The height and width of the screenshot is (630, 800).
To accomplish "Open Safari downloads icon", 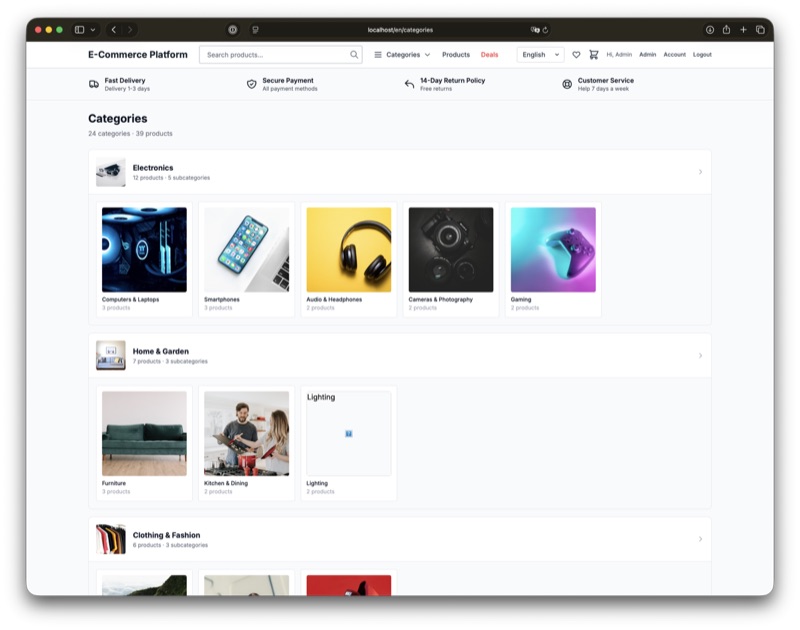I will (710, 30).
